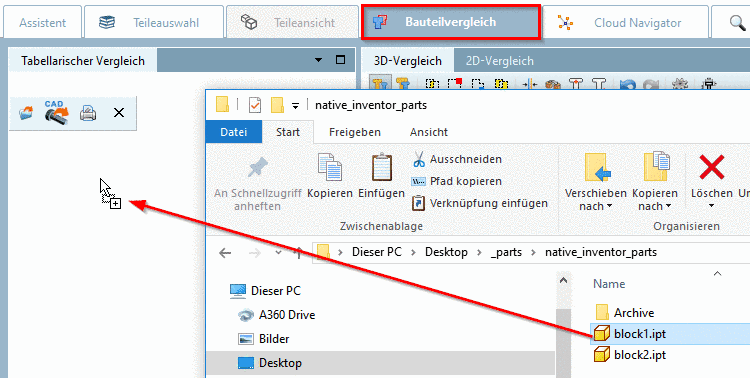The image size is (750, 378).
Task: Switch to the Teileauswahl tab
Action: [x=154, y=22]
